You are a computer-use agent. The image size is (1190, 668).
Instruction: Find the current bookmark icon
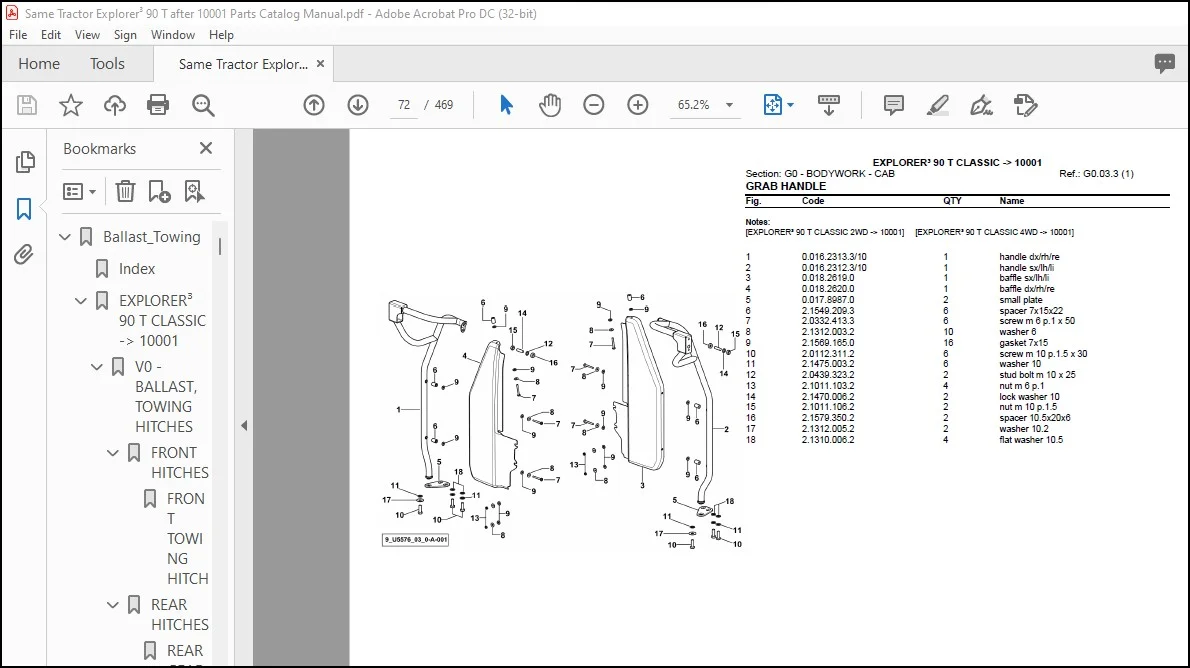tap(194, 191)
